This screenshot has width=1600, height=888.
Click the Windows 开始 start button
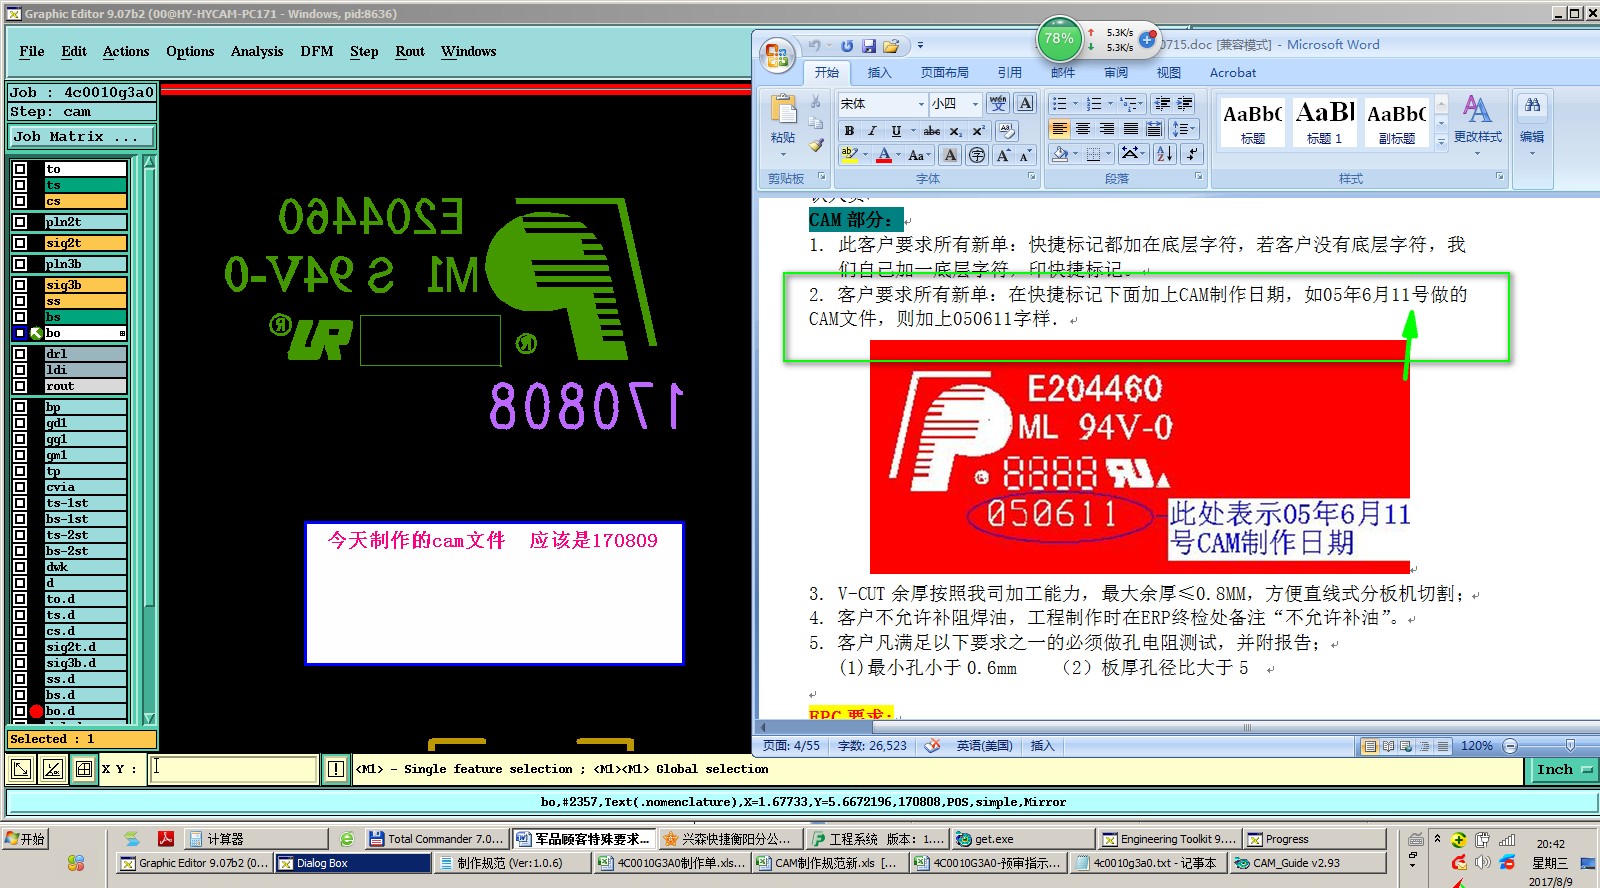pos(25,839)
